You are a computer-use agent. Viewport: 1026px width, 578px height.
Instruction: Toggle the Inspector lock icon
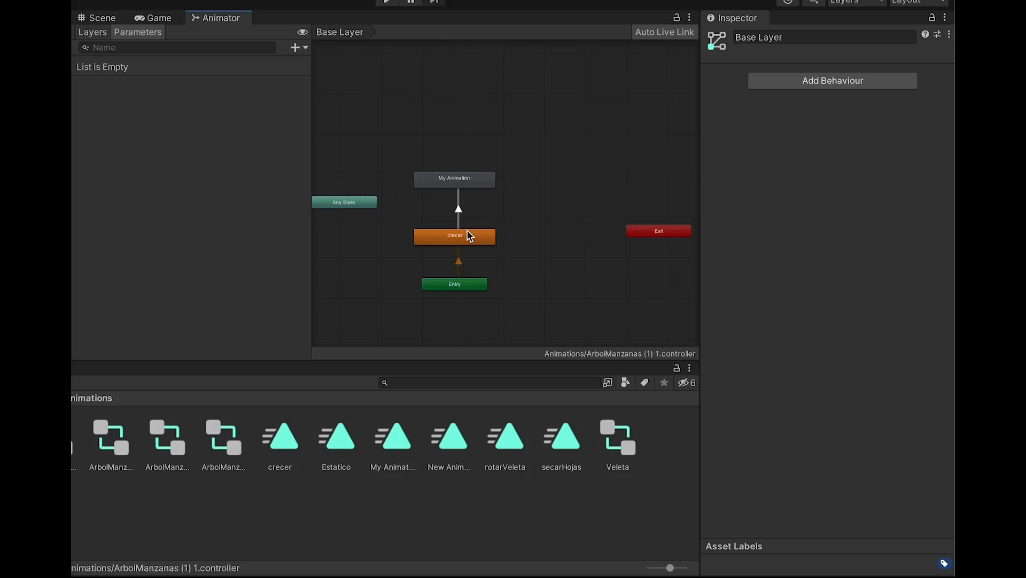click(x=932, y=18)
